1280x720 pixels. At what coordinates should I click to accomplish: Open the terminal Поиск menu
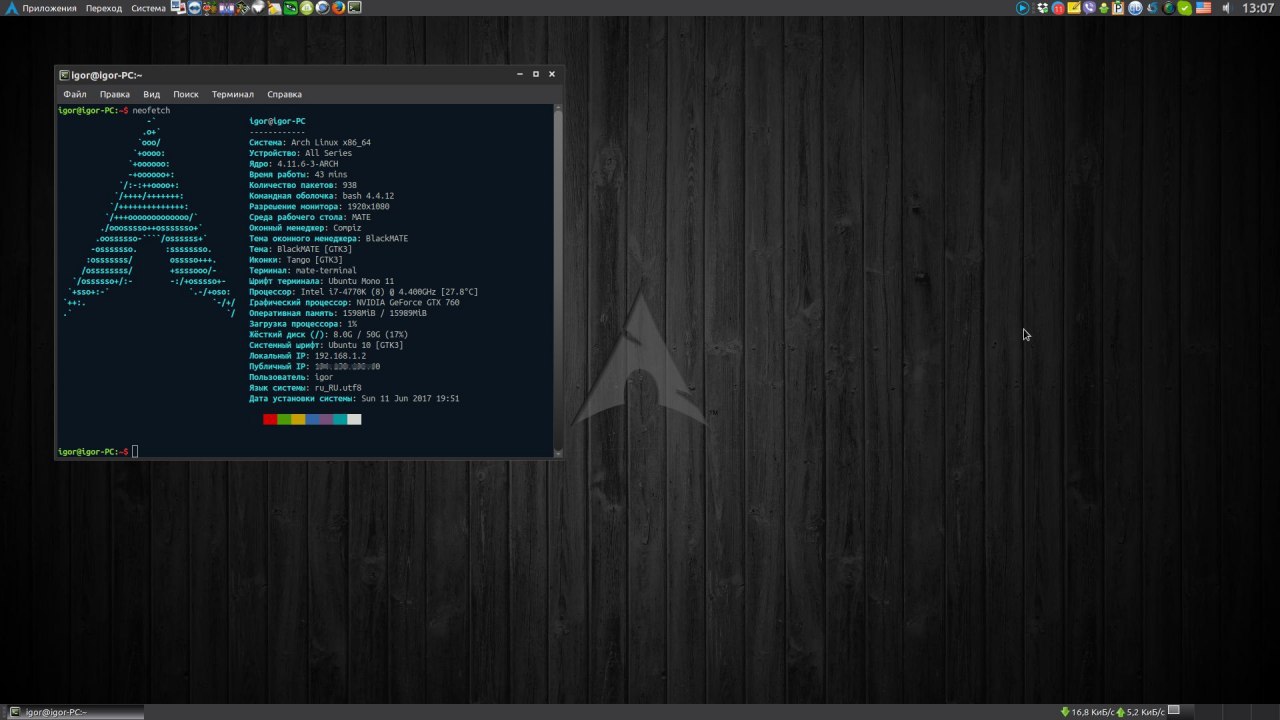(x=186, y=94)
